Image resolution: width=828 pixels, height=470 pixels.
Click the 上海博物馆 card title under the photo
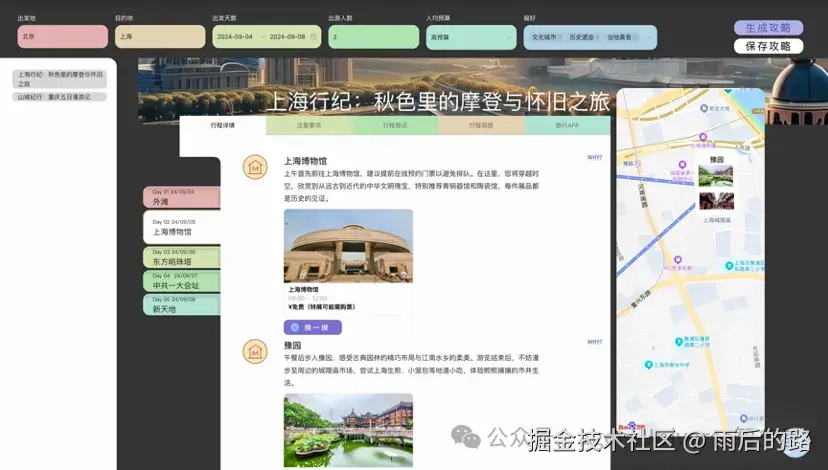304,289
